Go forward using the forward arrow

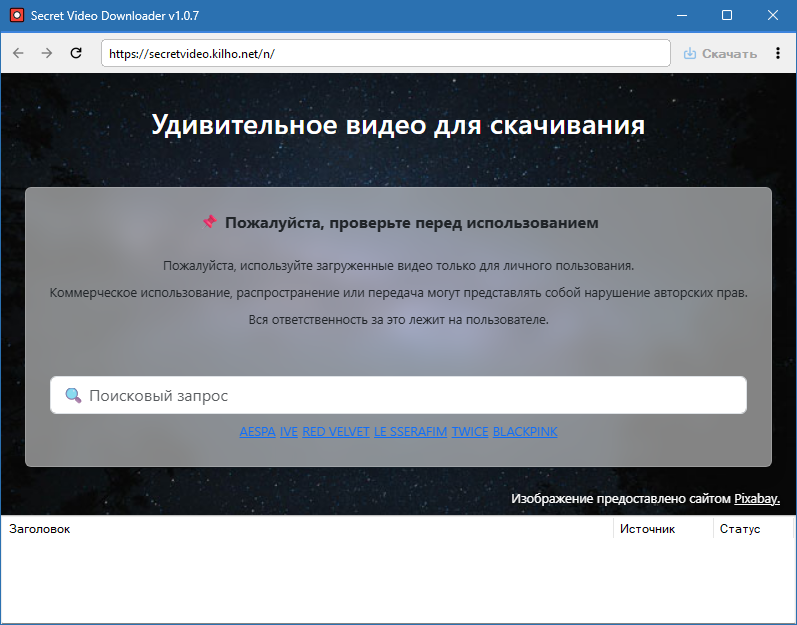(47, 53)
